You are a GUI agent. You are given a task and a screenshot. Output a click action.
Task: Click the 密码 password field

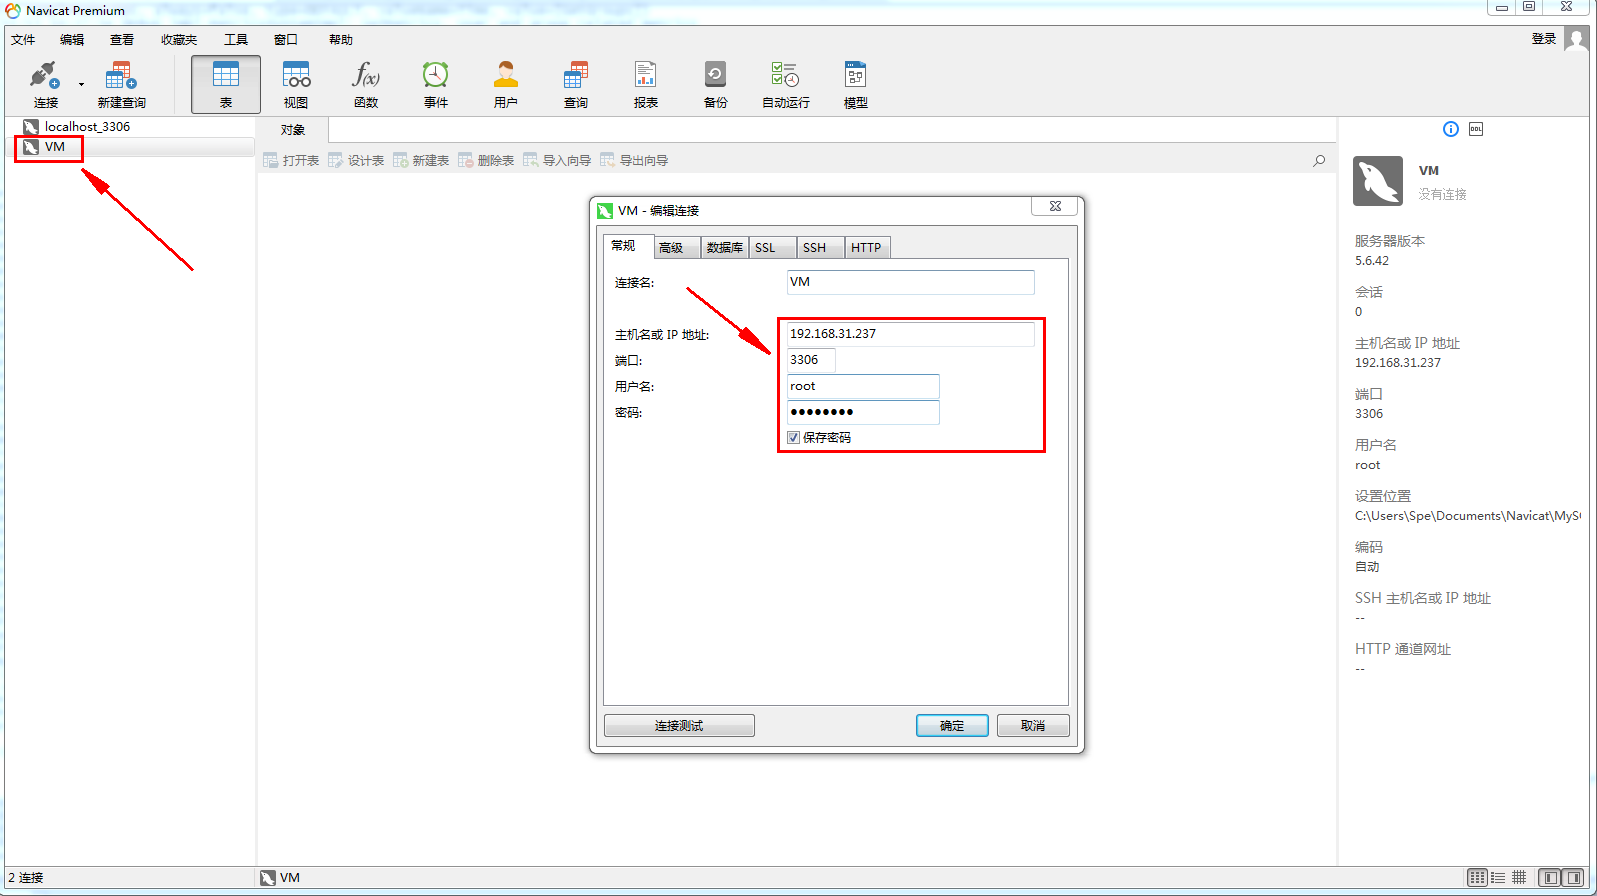(863, 412)
